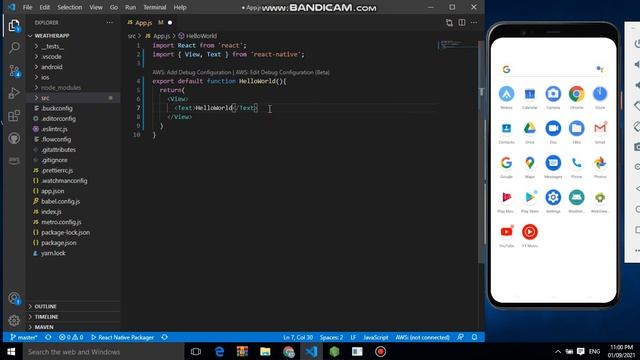Click errors and warnings count in status bar
Viewport: 640px width, 360px height.
pos(71,337)
